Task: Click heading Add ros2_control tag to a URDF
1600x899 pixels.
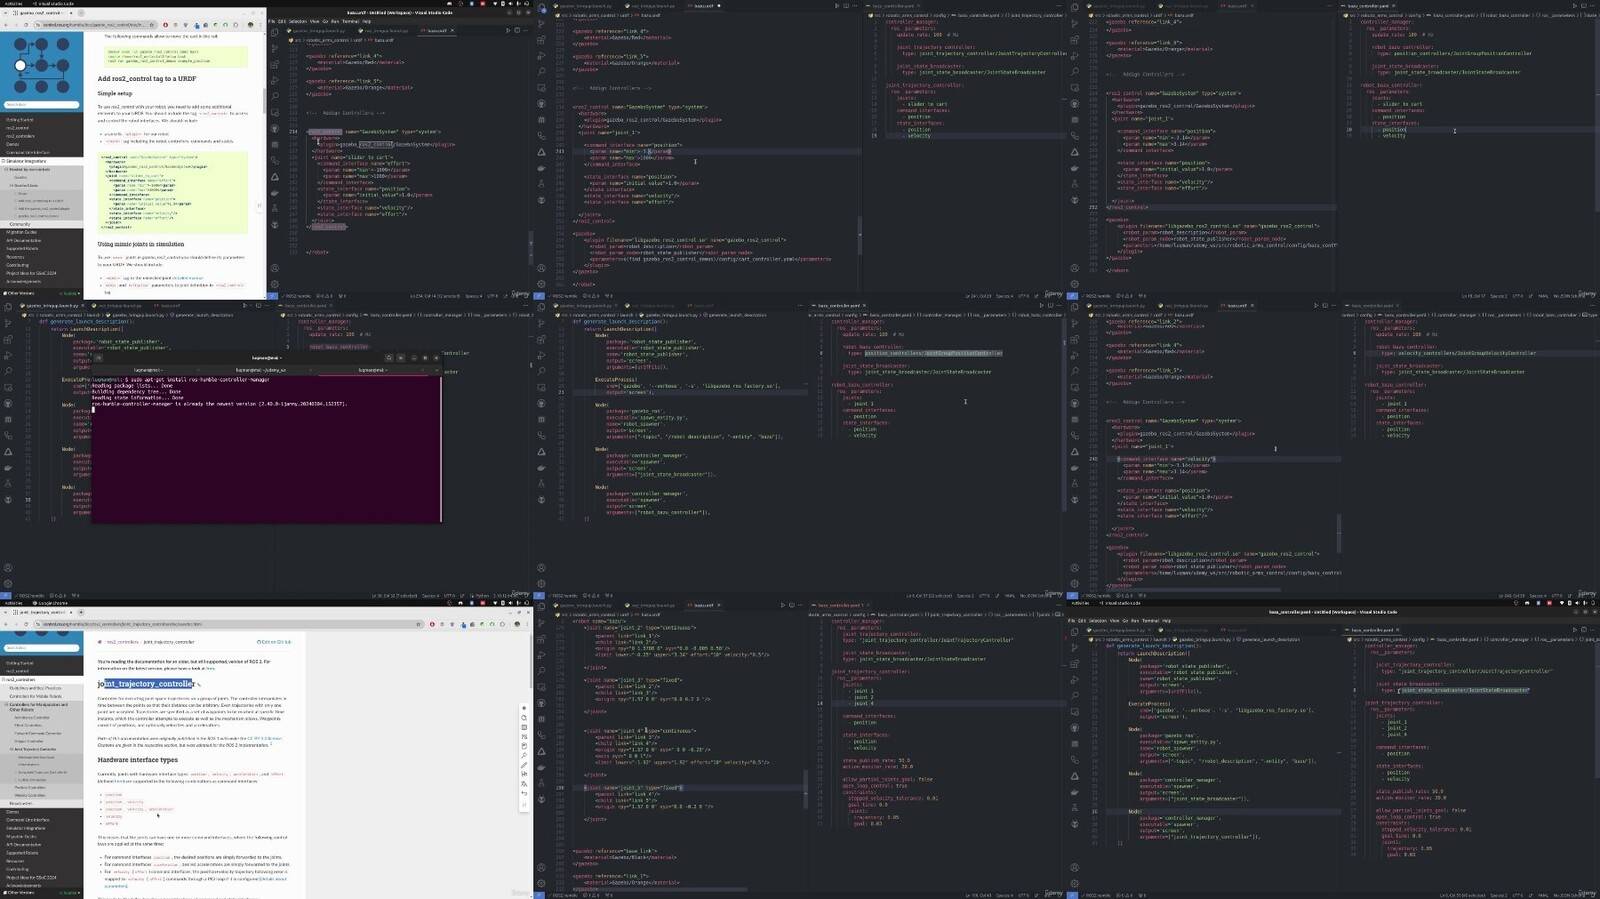Action: pyautogui.click(x=147, y=78)
